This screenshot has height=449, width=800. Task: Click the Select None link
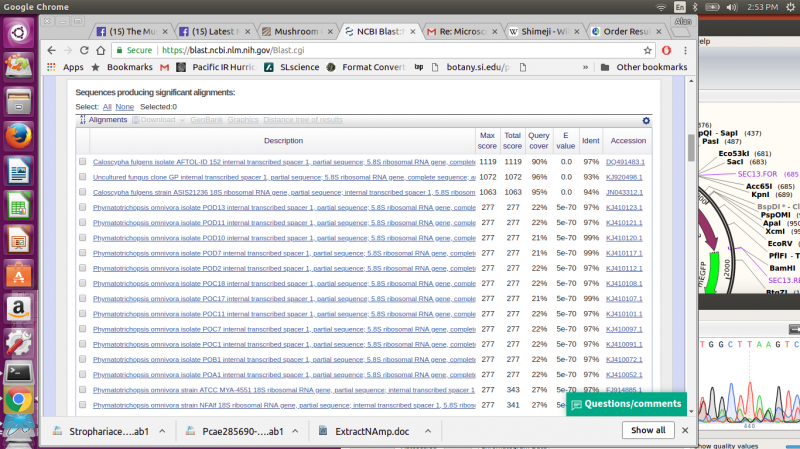[x=124, y=107]
